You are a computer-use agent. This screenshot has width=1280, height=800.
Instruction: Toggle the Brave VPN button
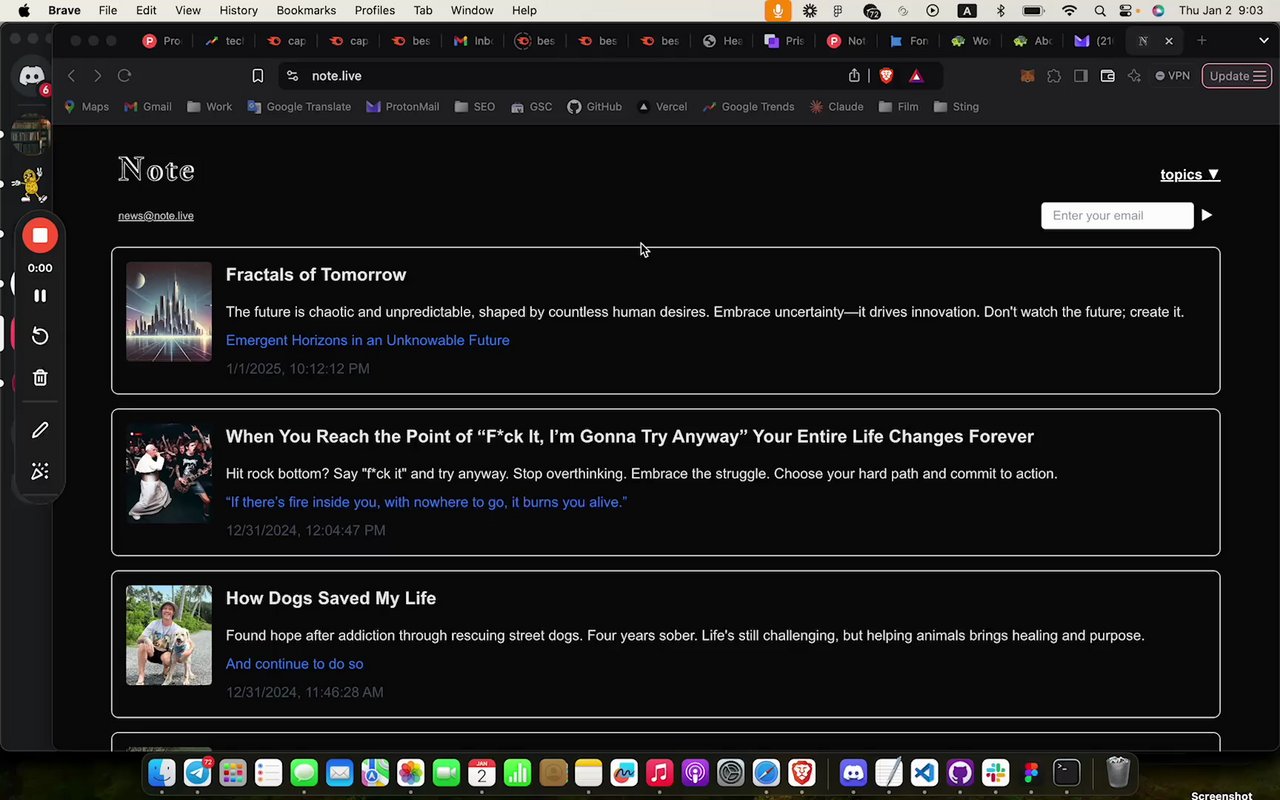point(1172,76)
